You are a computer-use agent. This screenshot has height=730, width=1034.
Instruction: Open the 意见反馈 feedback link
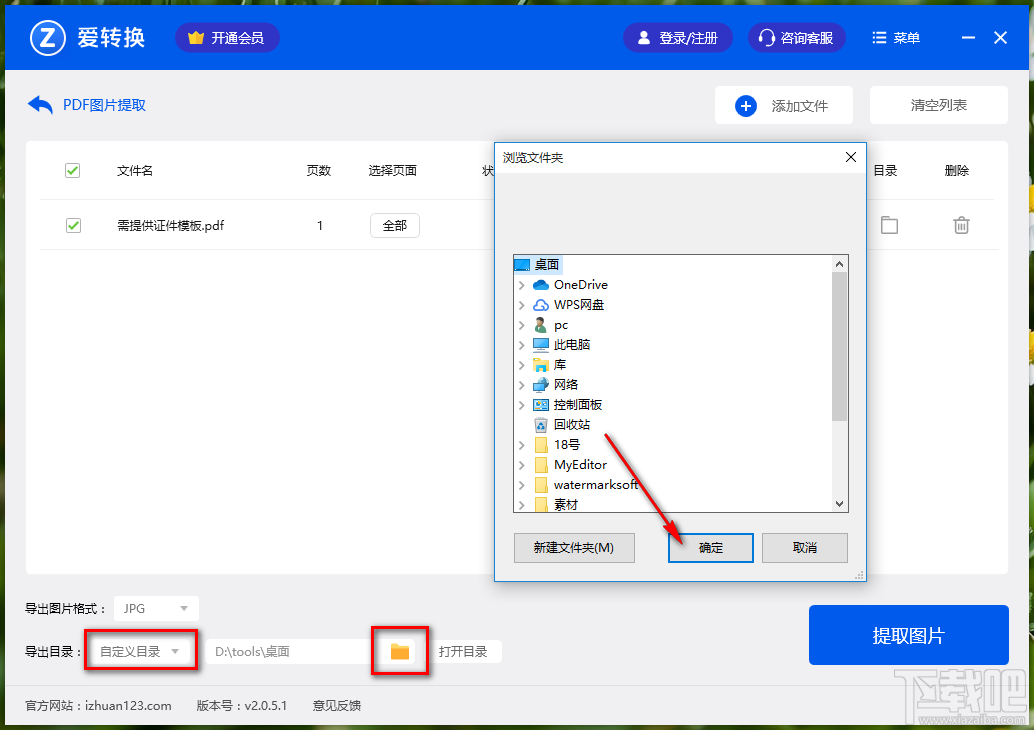pos(336,705)
